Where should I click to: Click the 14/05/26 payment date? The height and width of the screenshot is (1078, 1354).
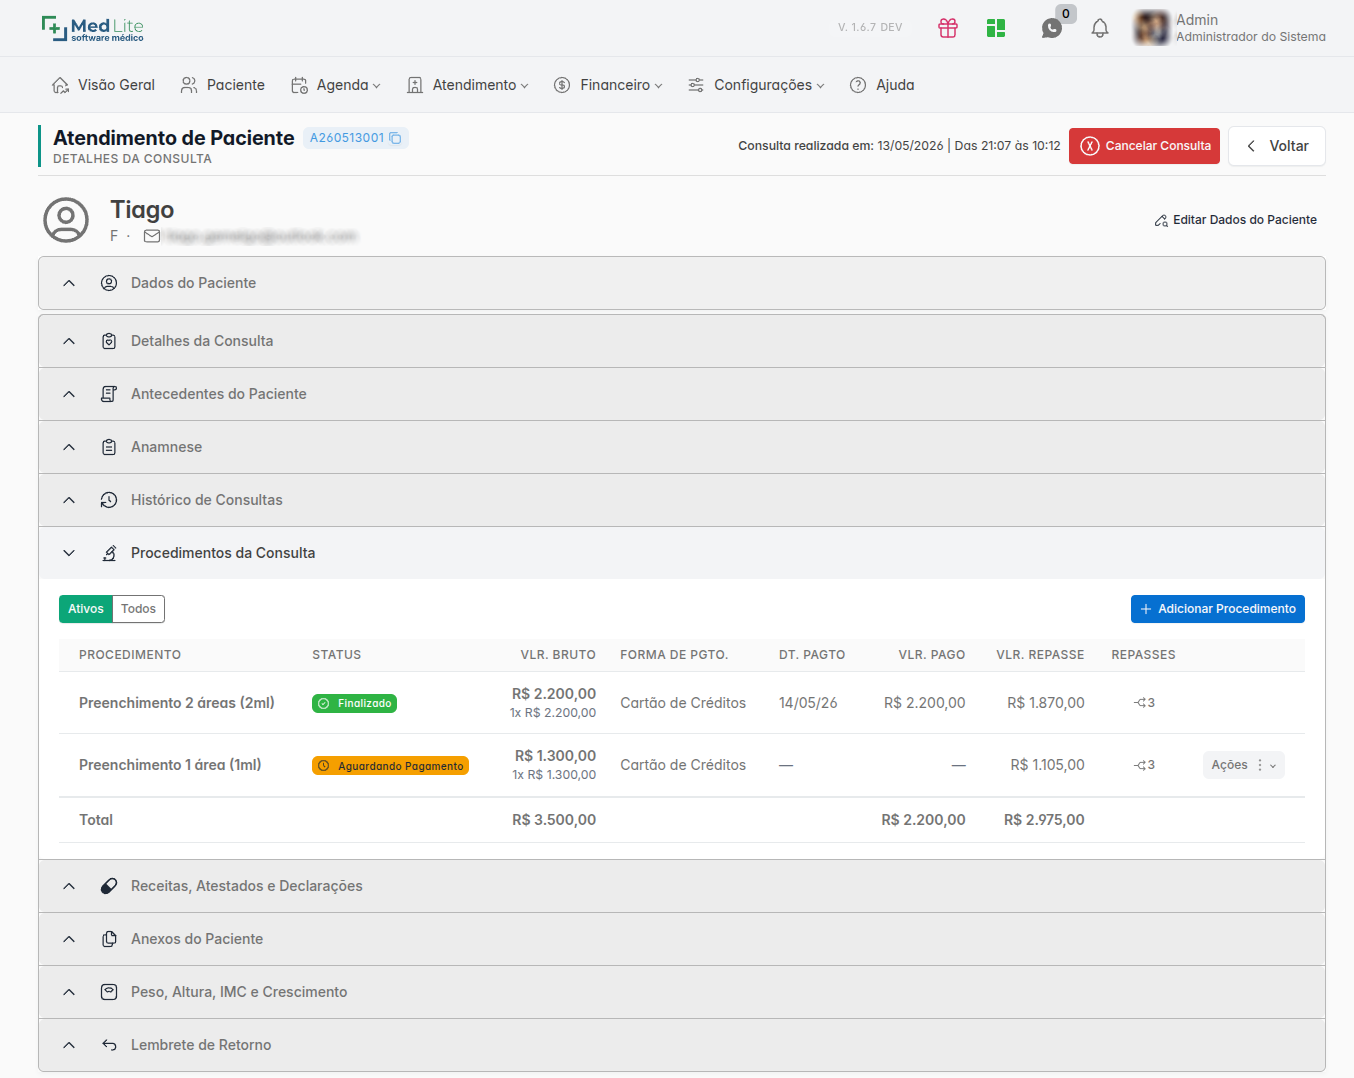(x=808, y=703)
